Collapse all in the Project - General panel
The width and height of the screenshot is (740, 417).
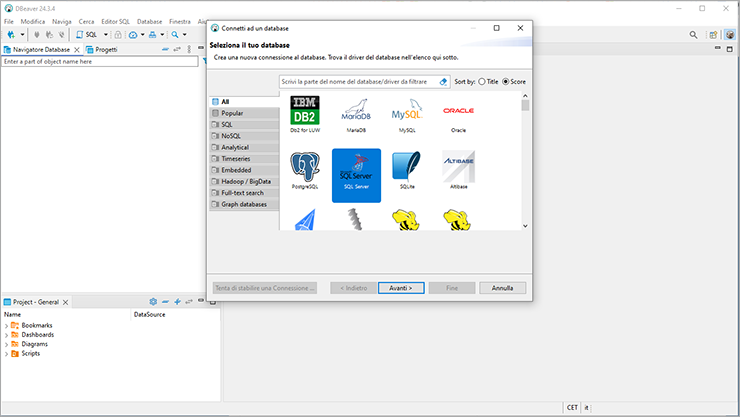point(165,301)
